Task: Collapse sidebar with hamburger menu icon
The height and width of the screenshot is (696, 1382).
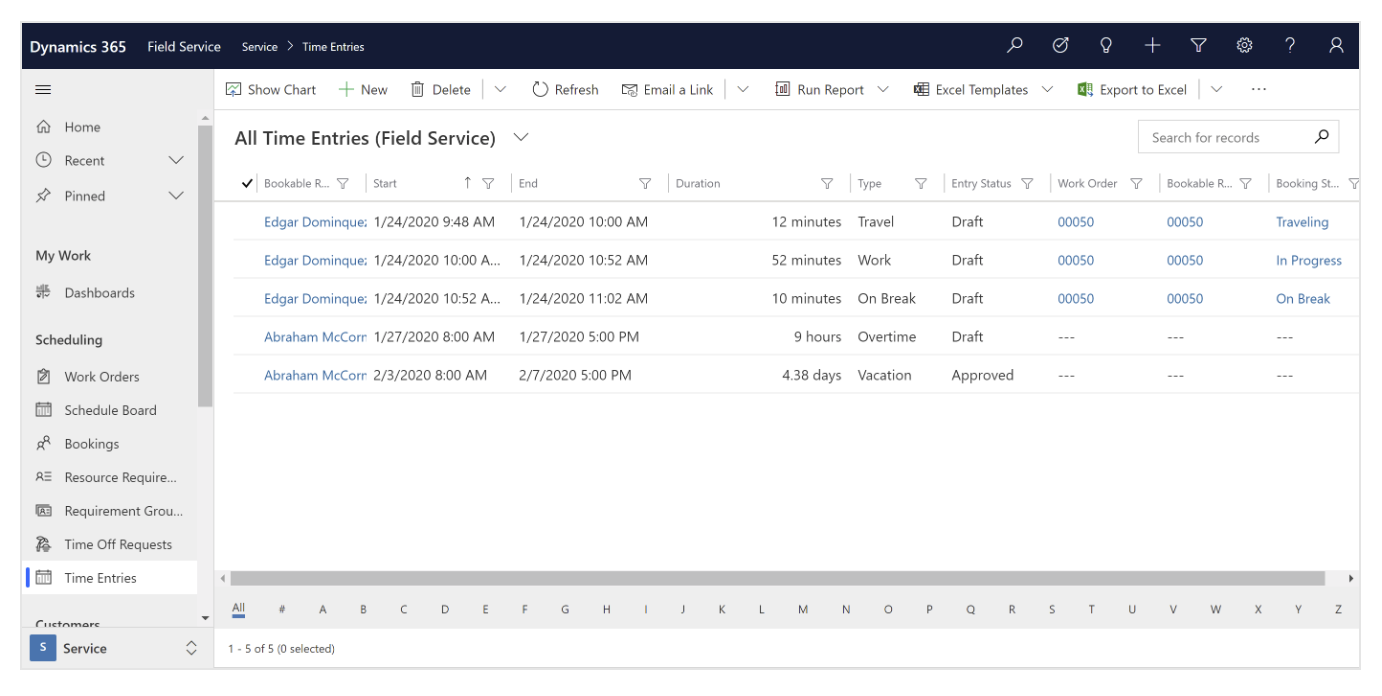Action: point(43,90)
